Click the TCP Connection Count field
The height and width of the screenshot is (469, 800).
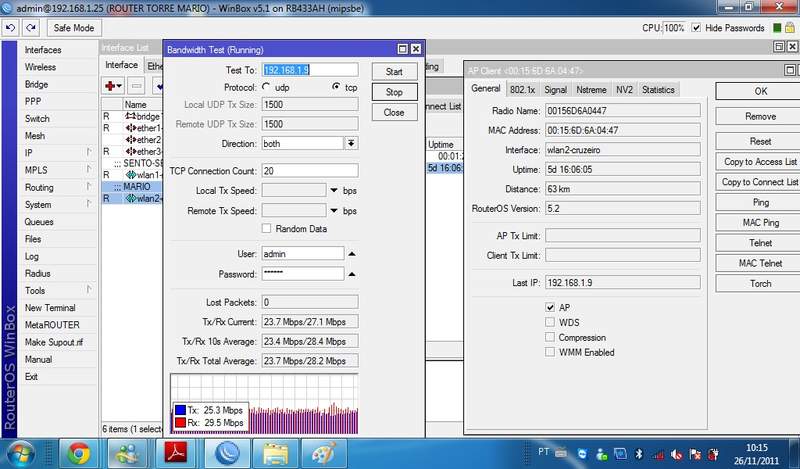pyautogui.click(x=310, y=170)
